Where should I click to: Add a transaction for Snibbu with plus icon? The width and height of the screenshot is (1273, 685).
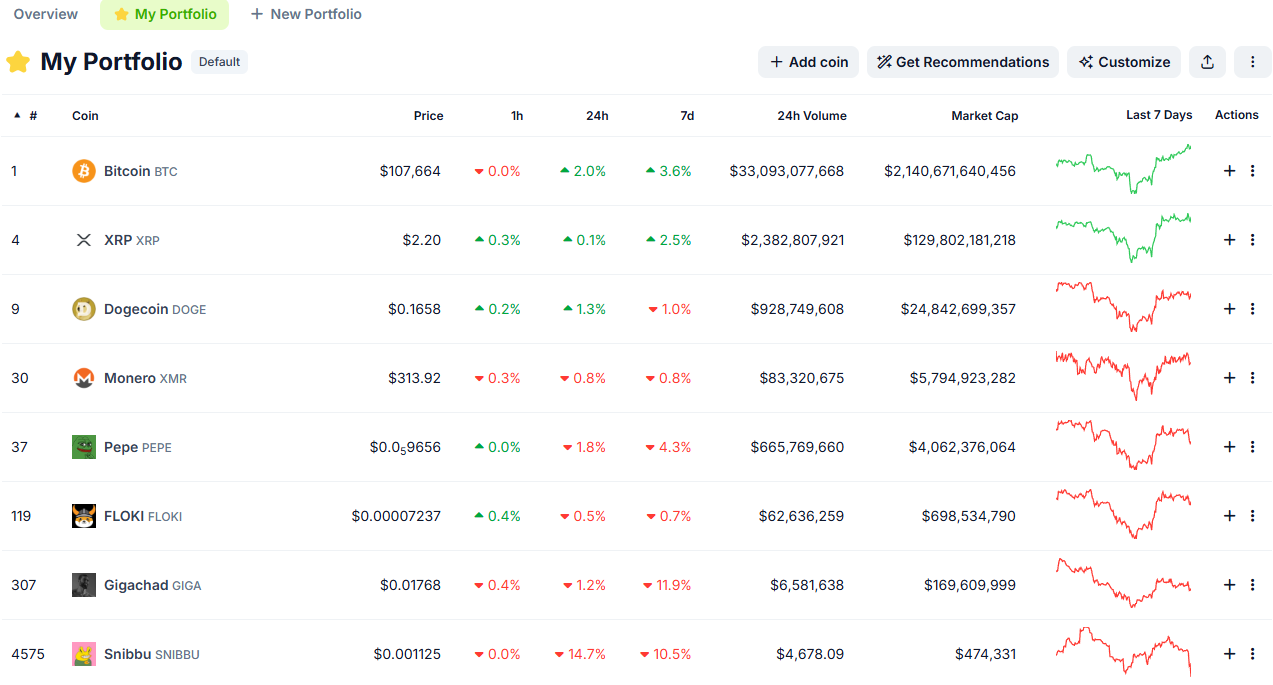tap(1230, 654)
